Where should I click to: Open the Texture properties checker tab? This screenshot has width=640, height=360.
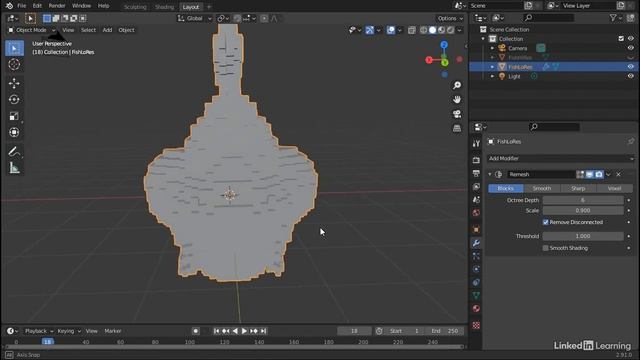click(x=476, y=325)
